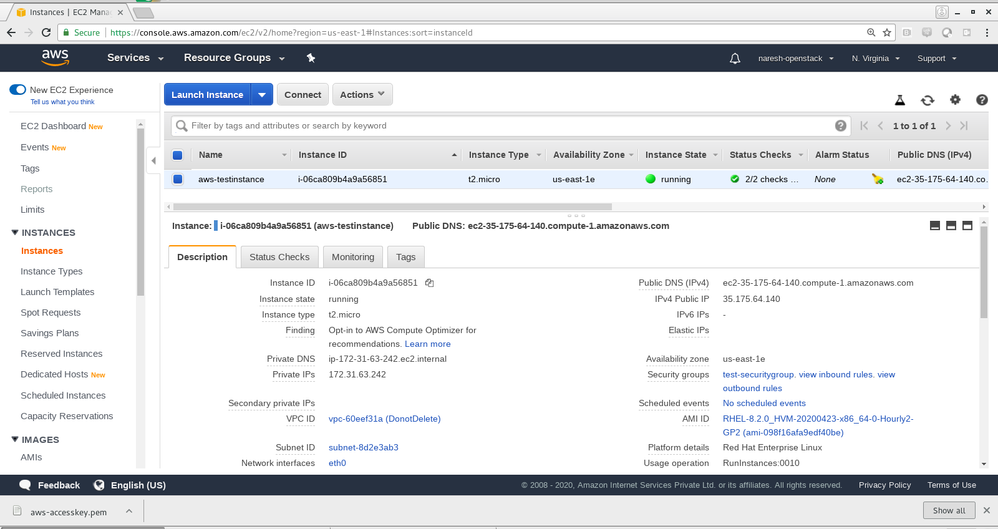998x529 pixels.
Task: Click the help question mark icon
Action: (982, 100)
